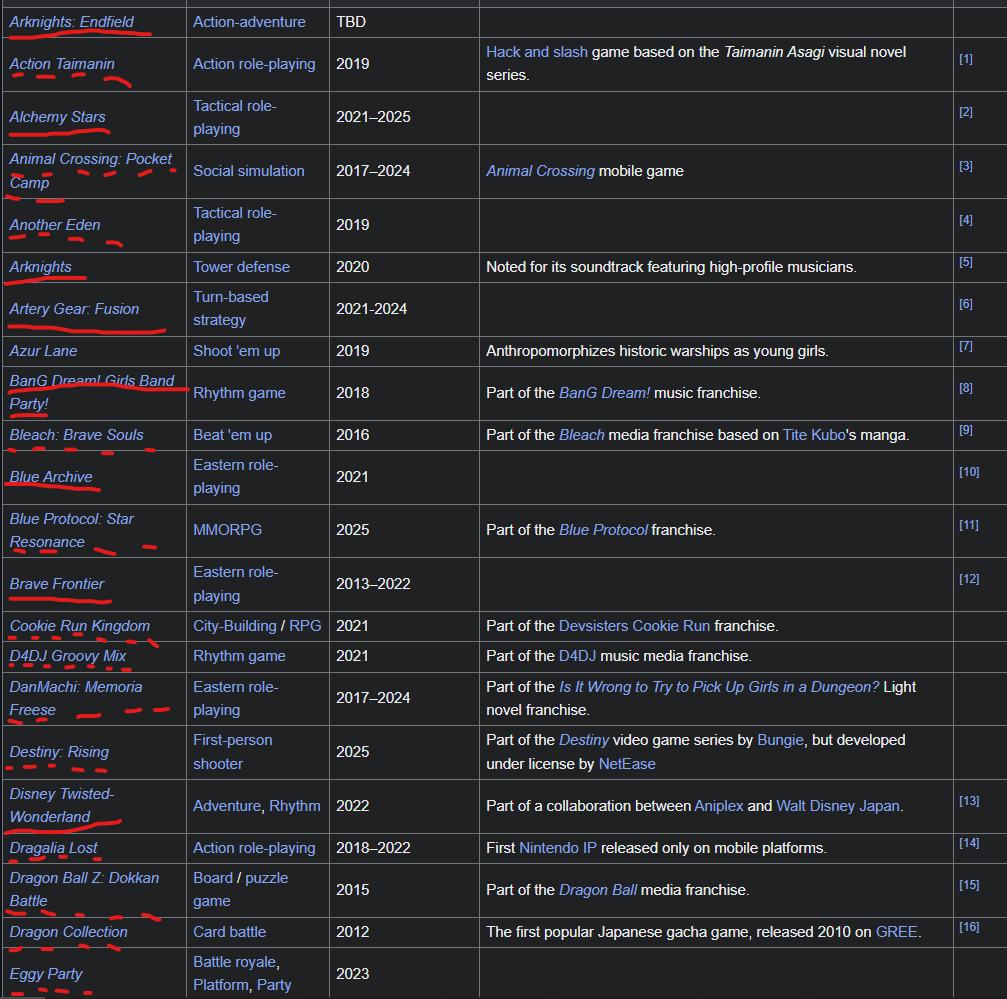Click the Walt Disney Japan link
This screenshot has height=999, width=1007.
[x=837, y=806]
